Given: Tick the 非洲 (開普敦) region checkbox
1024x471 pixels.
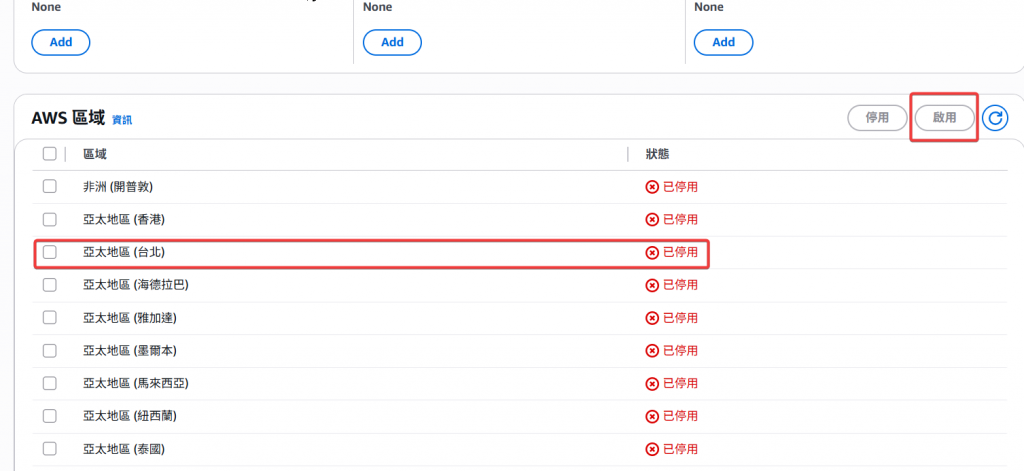Looking at the screenshot, I should click(50, 187).
